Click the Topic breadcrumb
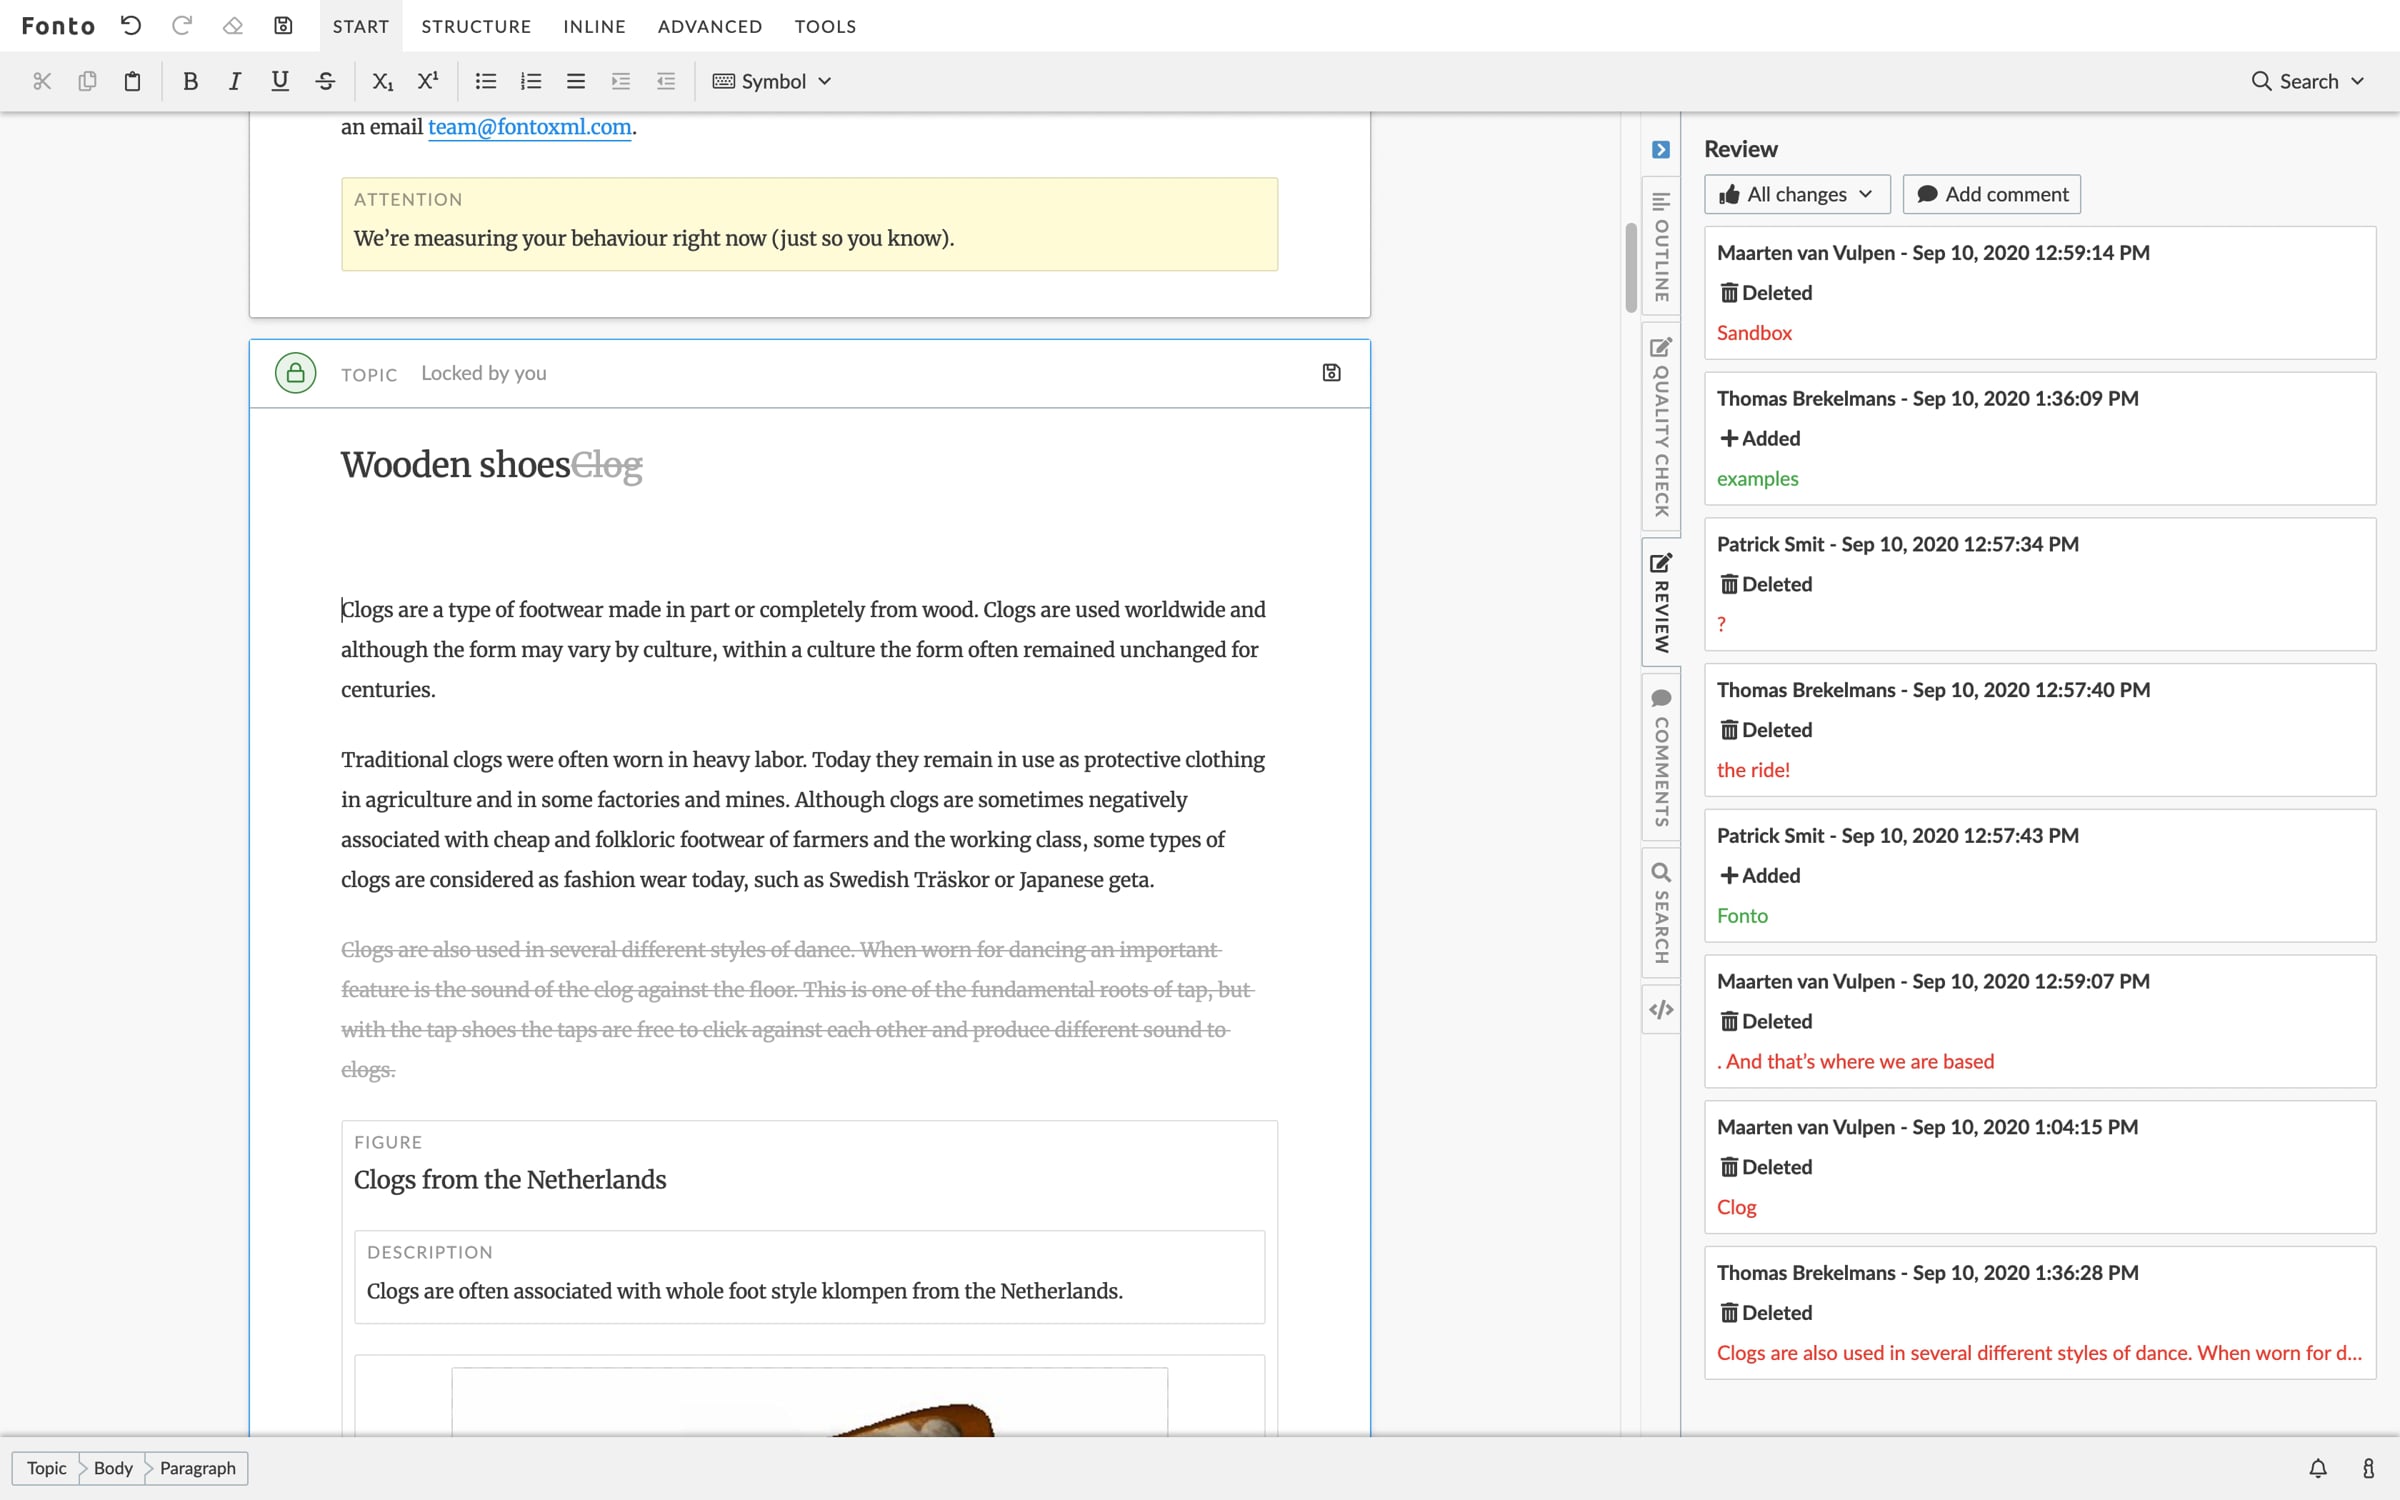This screenshot has width=2400, height=1500. tap(46, 1468)
